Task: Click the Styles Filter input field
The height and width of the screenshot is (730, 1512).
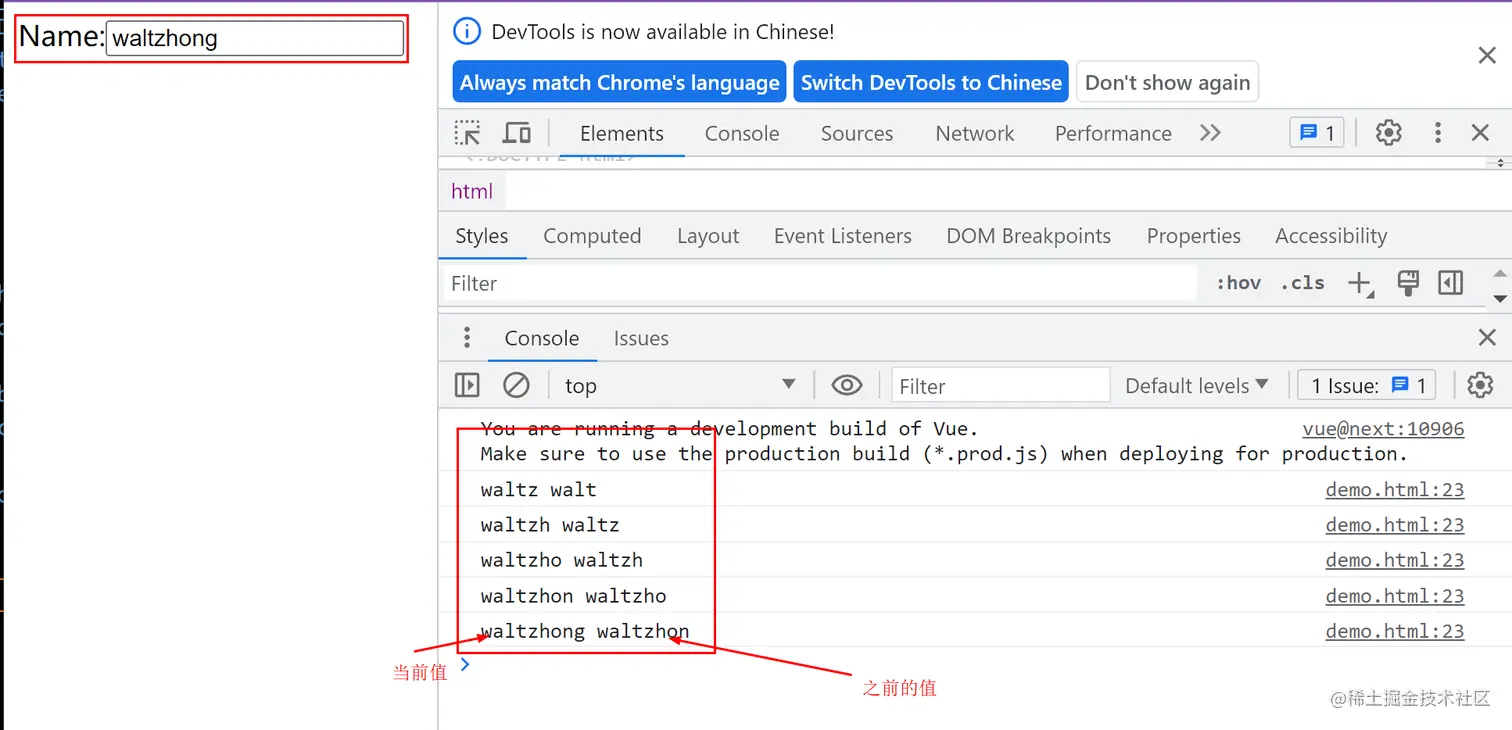Action: point(820,284)
